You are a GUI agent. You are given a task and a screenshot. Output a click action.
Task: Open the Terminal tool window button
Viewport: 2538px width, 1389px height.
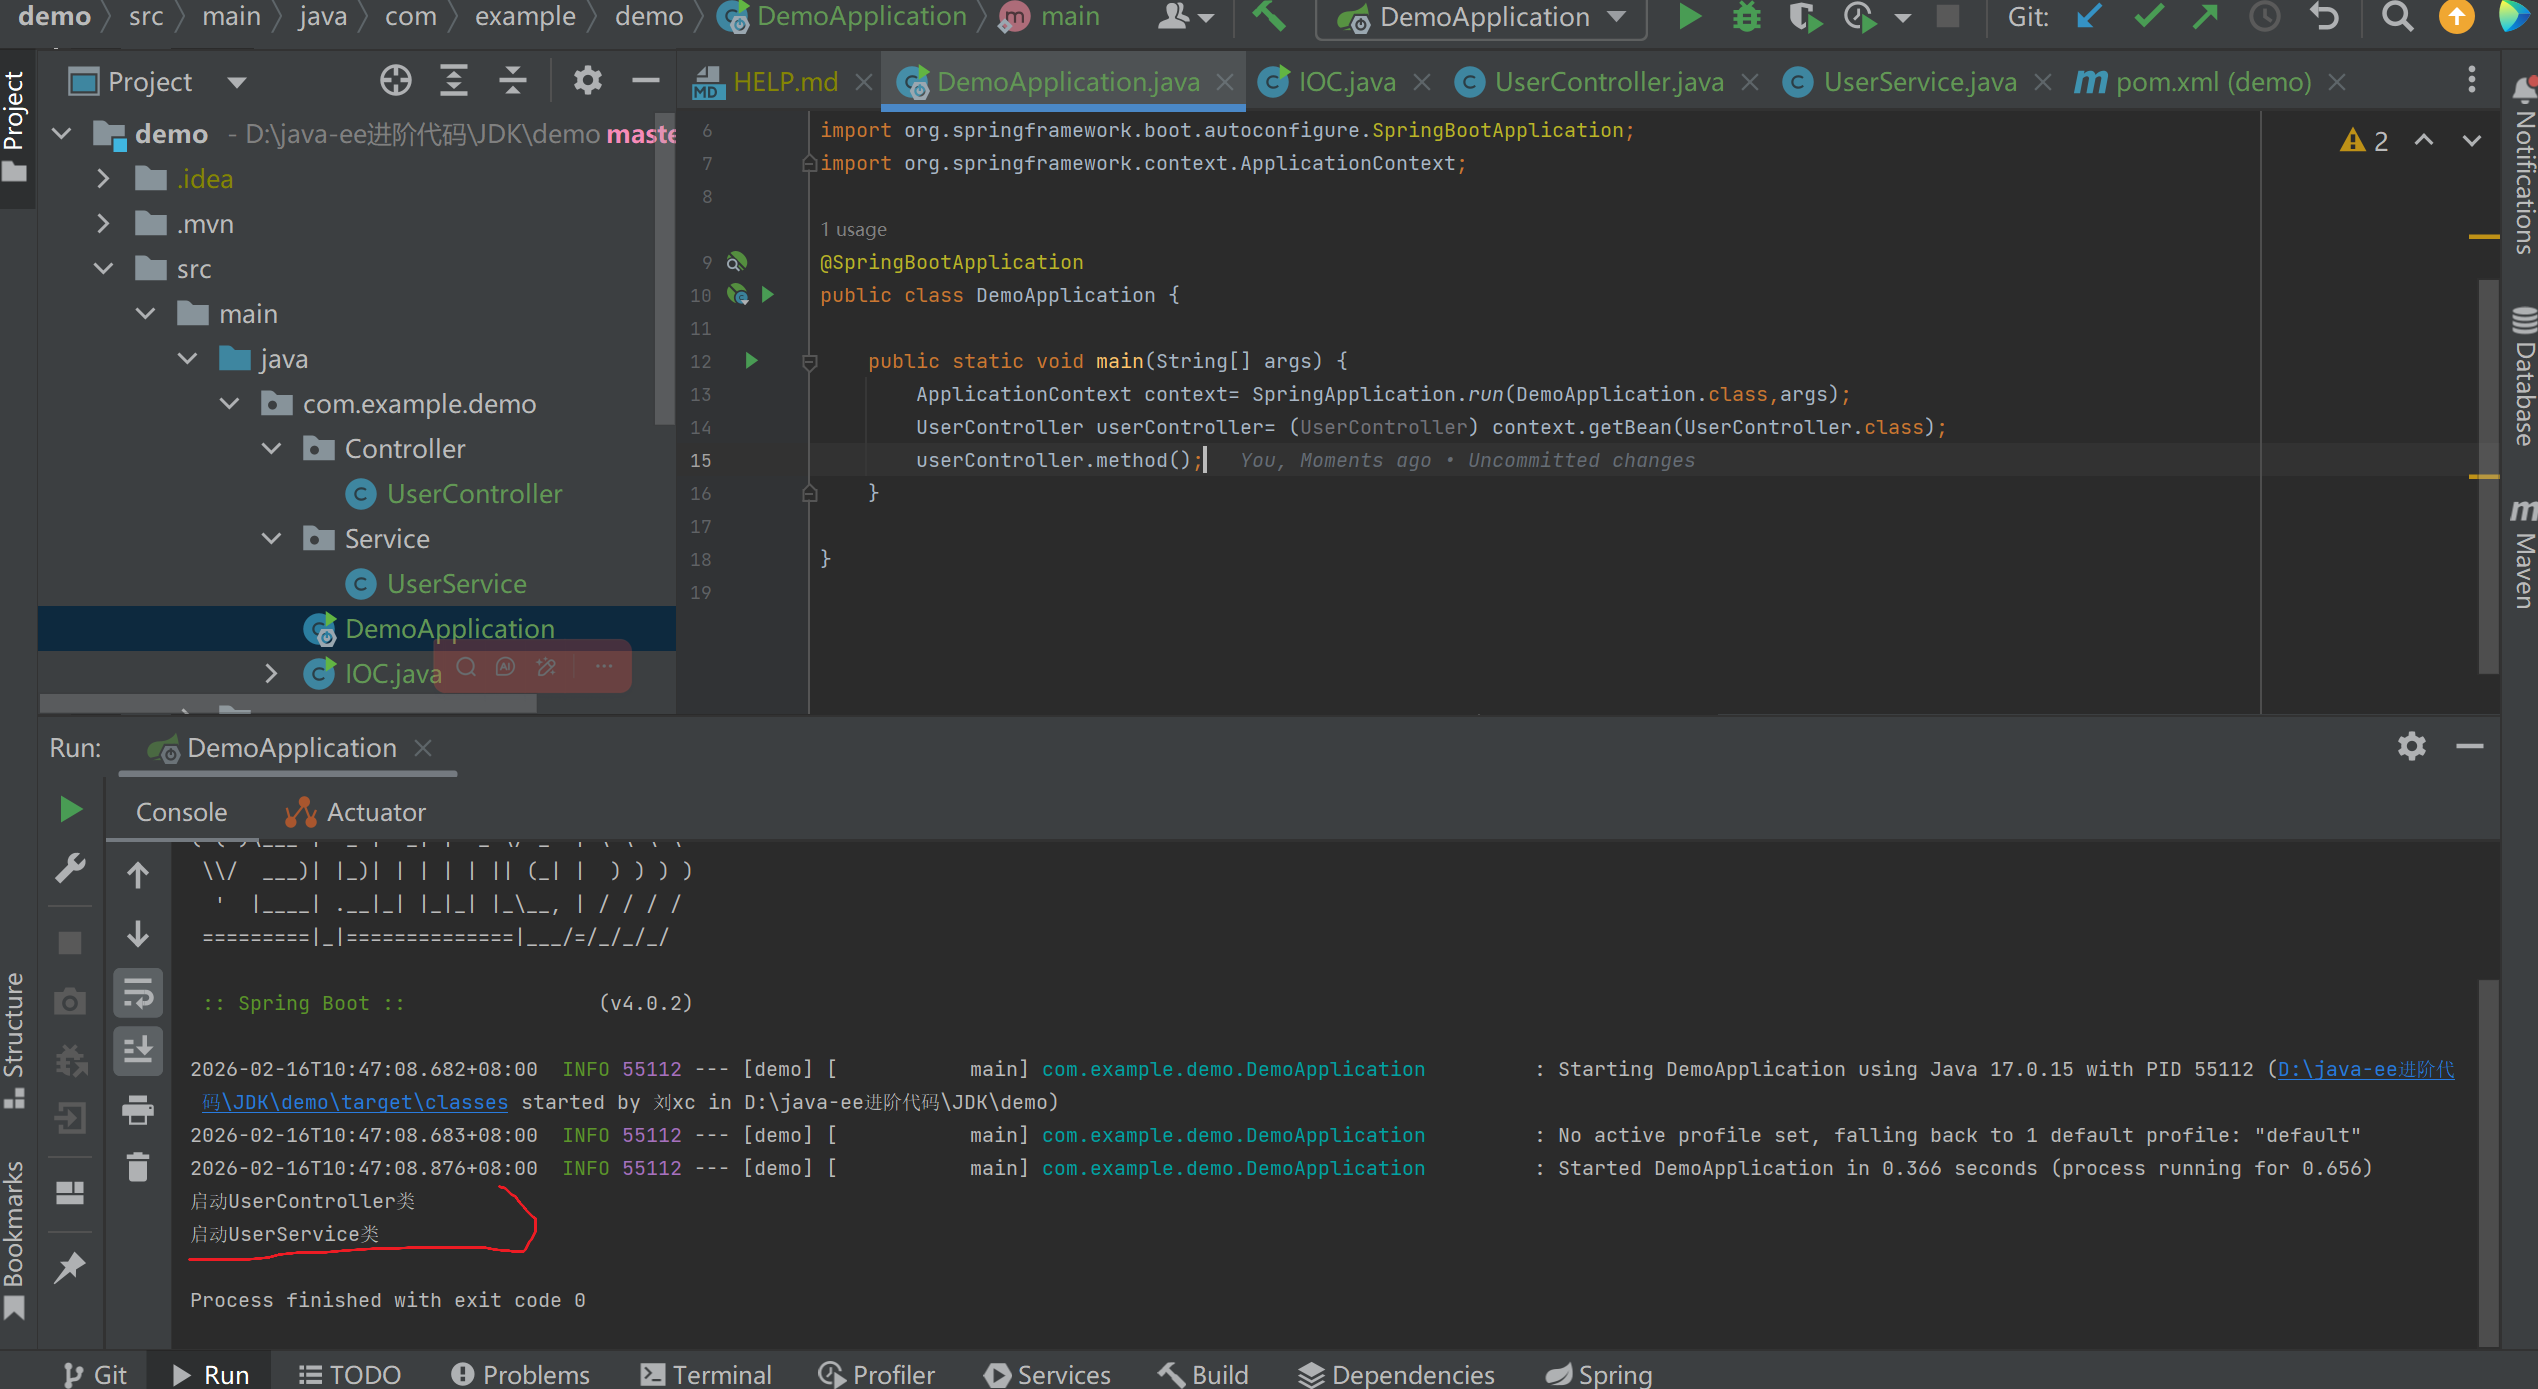click(x=706, y=1374)
